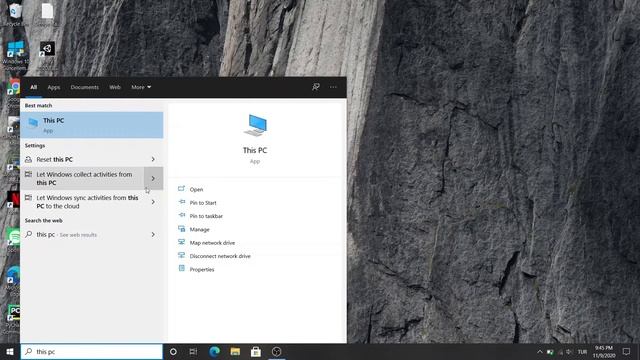Click the taskbar search box
Image resolution: width=640 pixels, height=360 pixels.
point(92,351)
